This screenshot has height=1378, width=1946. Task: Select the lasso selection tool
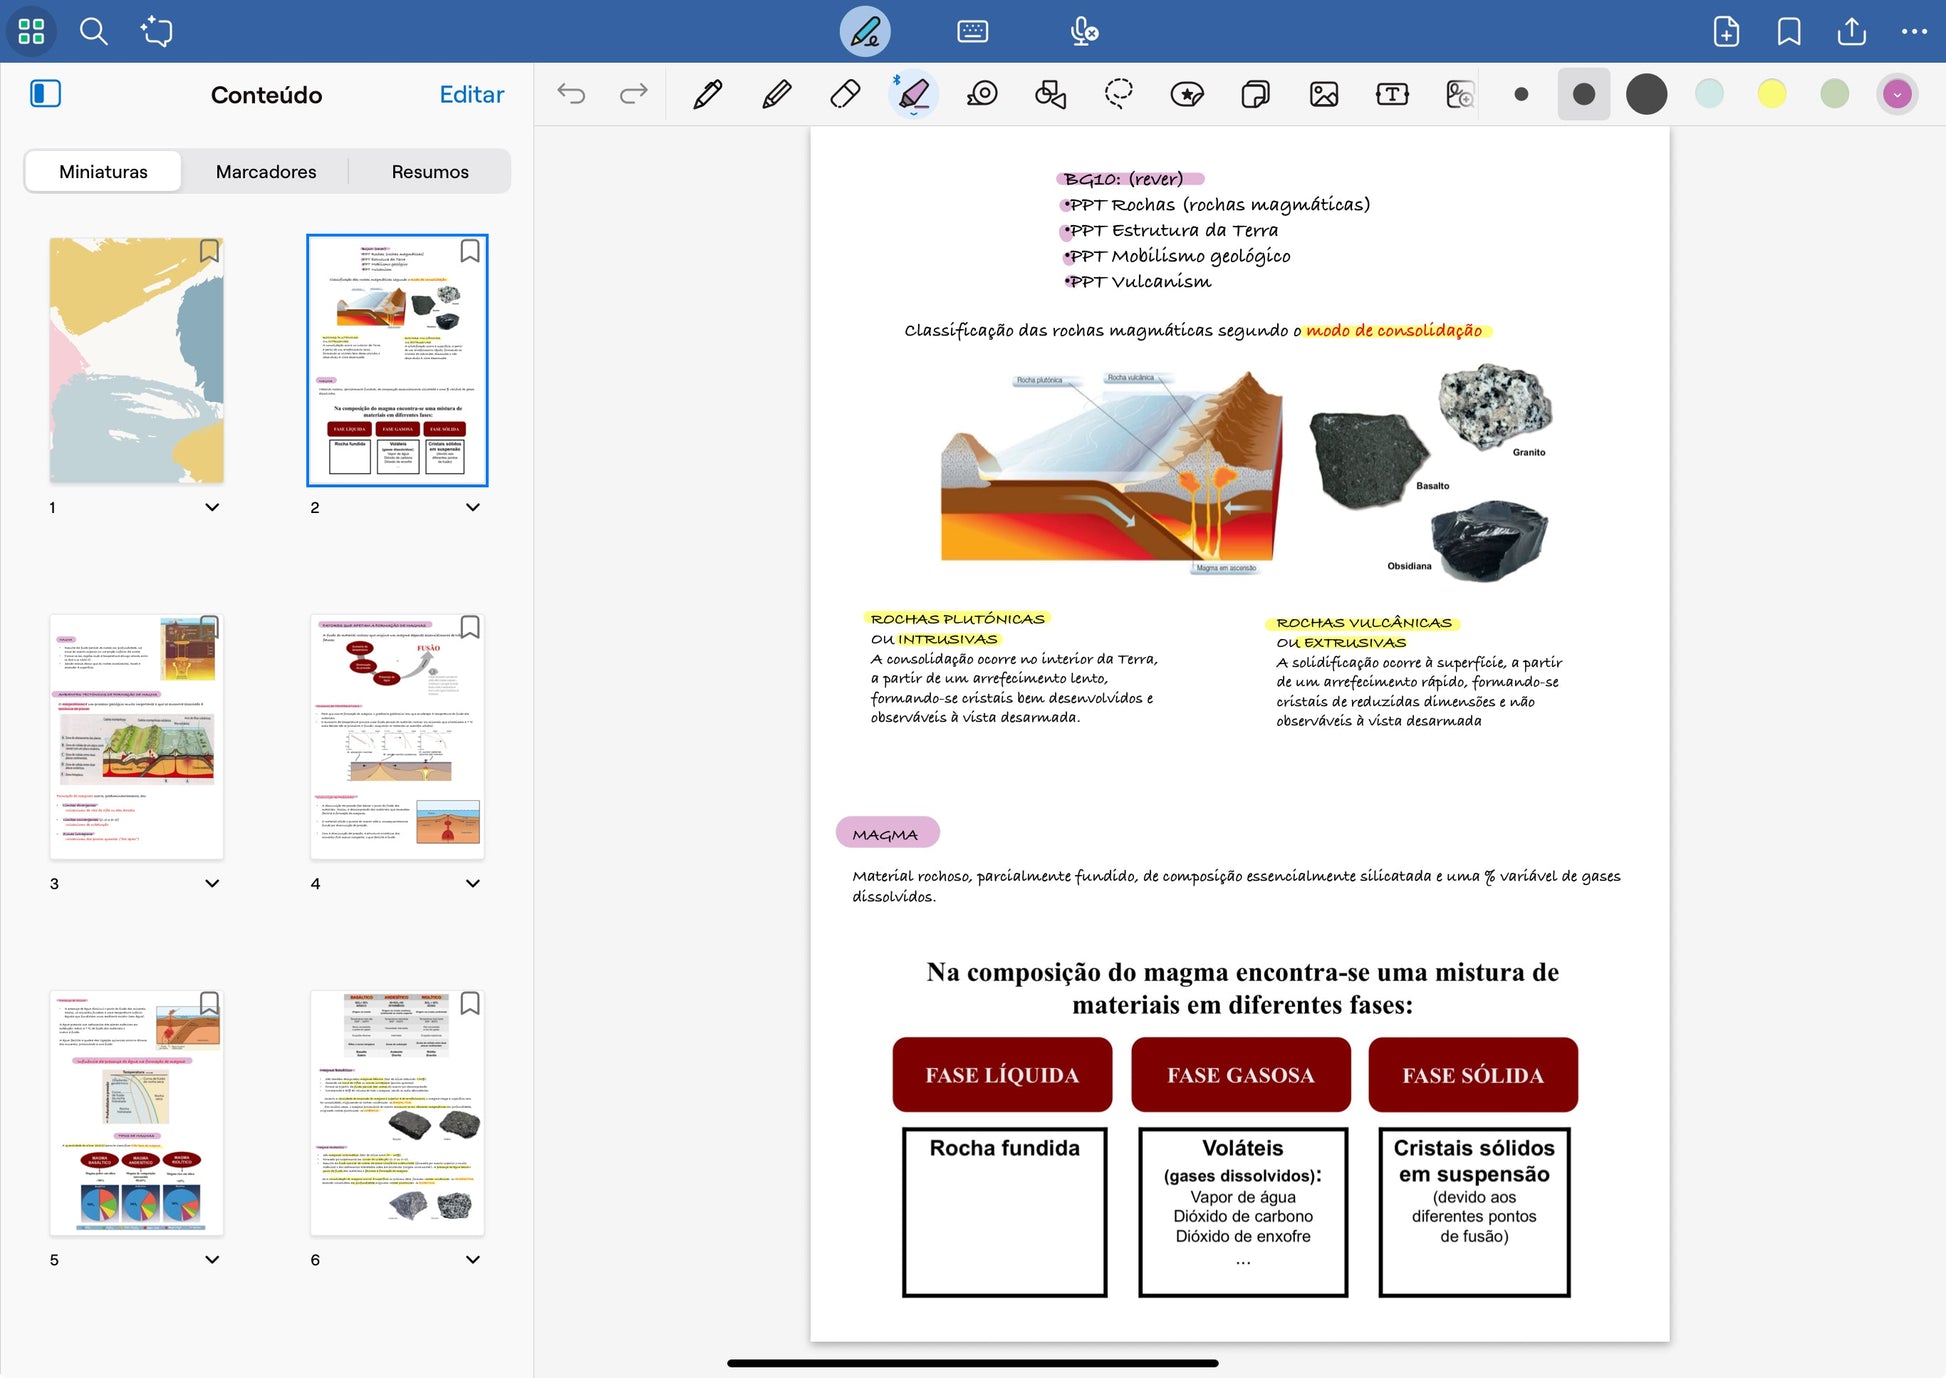point(1118,94)
